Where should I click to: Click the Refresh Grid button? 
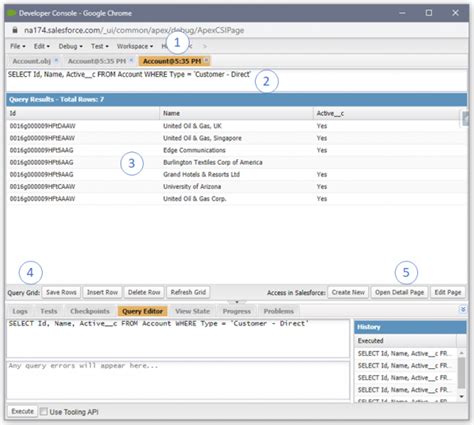[x=188, y=292]
